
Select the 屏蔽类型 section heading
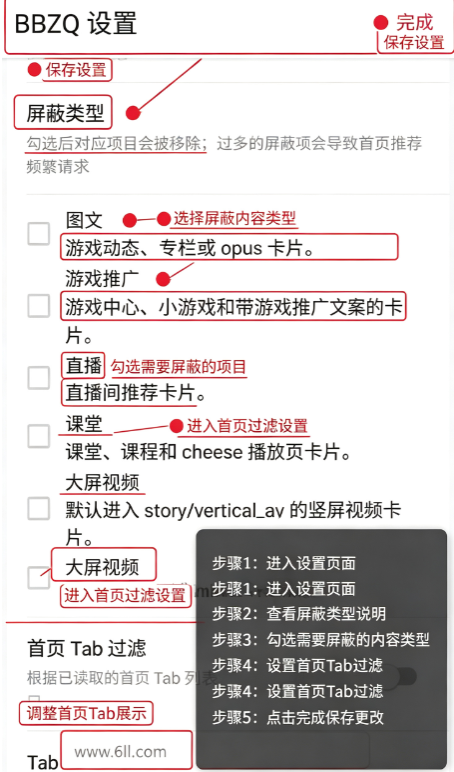point(64,113)
